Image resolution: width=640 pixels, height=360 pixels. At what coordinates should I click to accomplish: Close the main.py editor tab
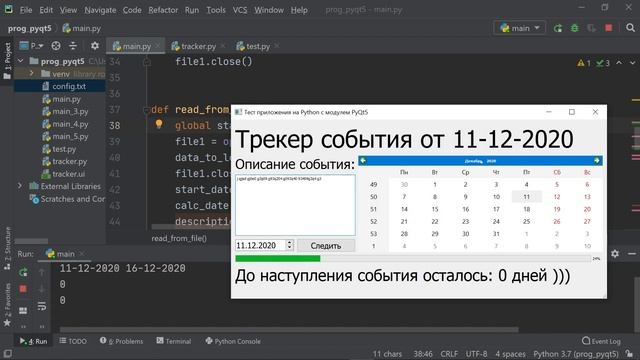(158, 46)
